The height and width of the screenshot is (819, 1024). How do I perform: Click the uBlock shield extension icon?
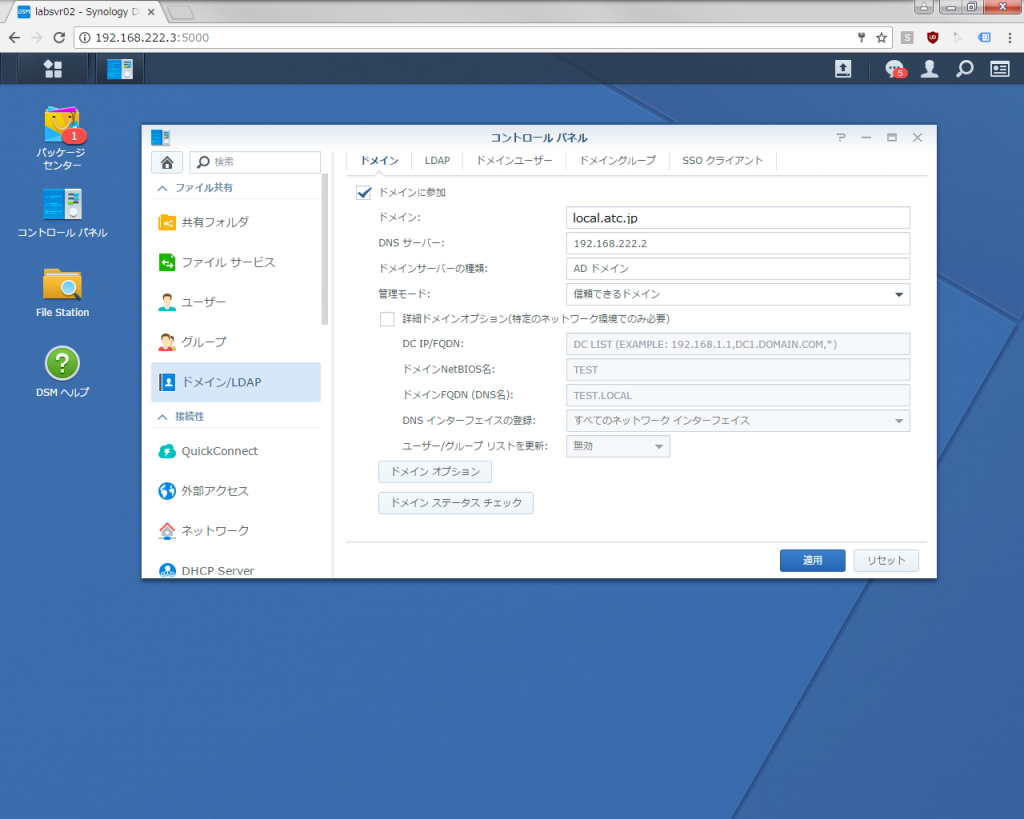click(933, 38)
